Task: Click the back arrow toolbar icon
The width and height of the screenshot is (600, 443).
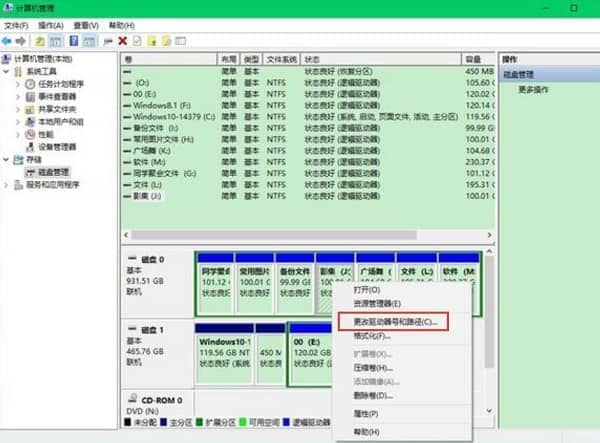Action: 8,41
